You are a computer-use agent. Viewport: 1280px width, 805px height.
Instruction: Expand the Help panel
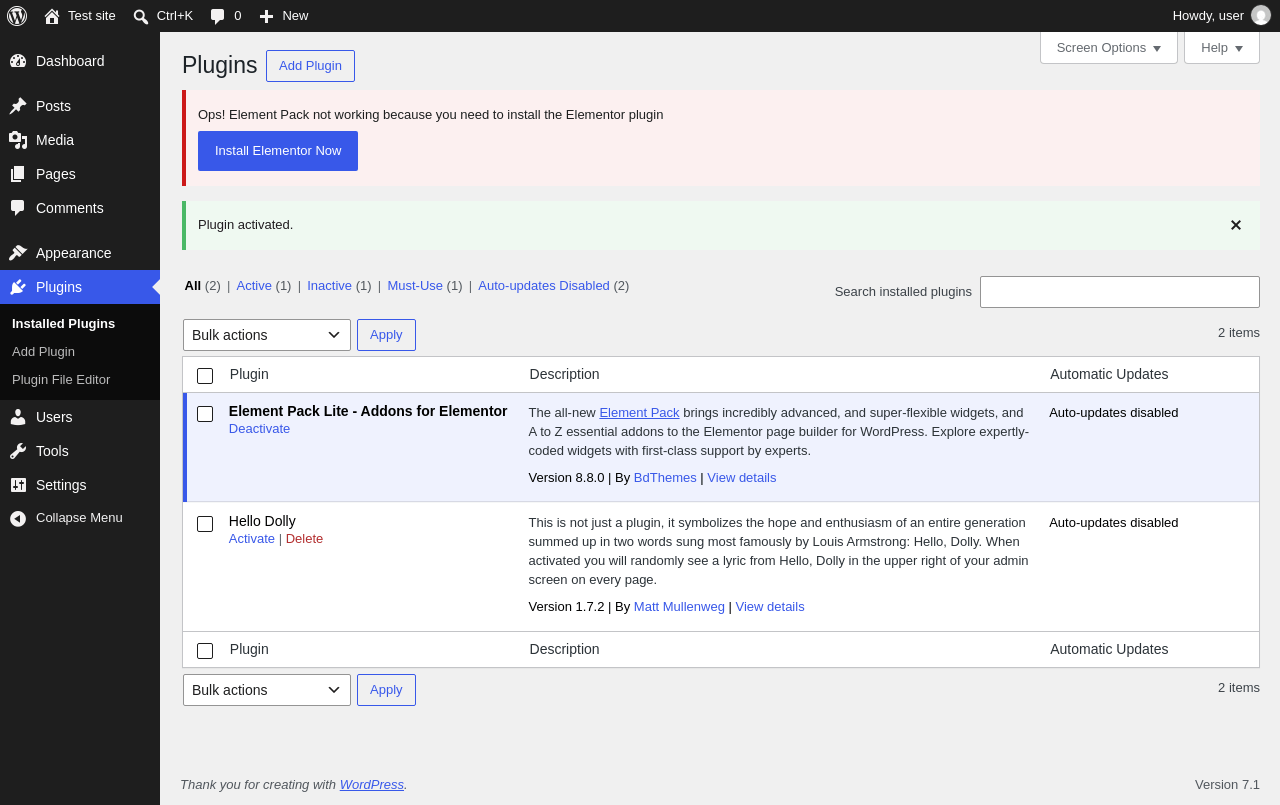point(1222,47)
